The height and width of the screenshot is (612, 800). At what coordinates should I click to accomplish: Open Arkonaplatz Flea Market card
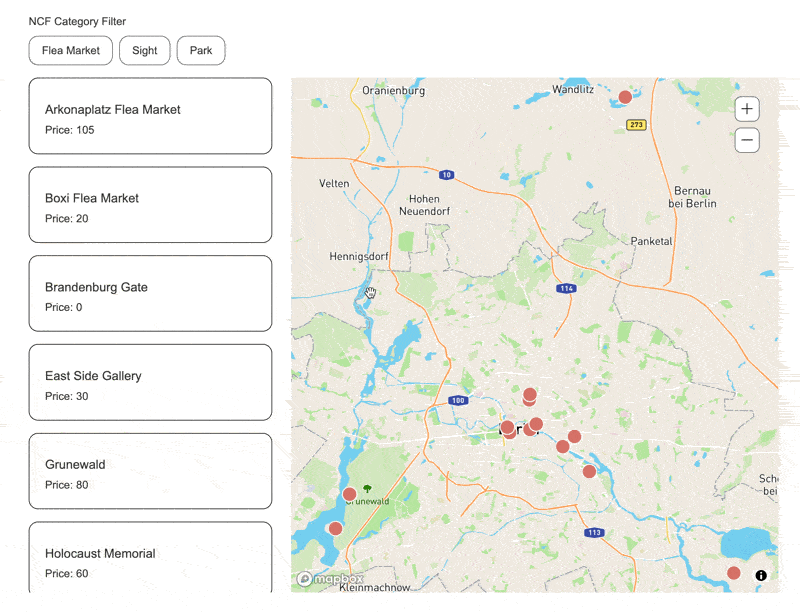coord(151,116)
